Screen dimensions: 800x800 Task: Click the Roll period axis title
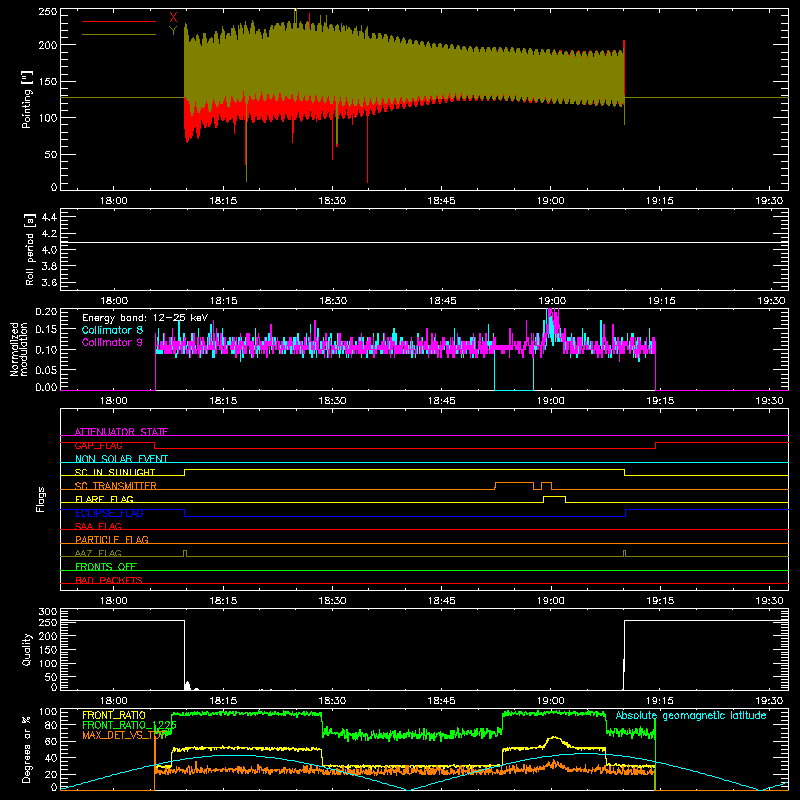30,249
